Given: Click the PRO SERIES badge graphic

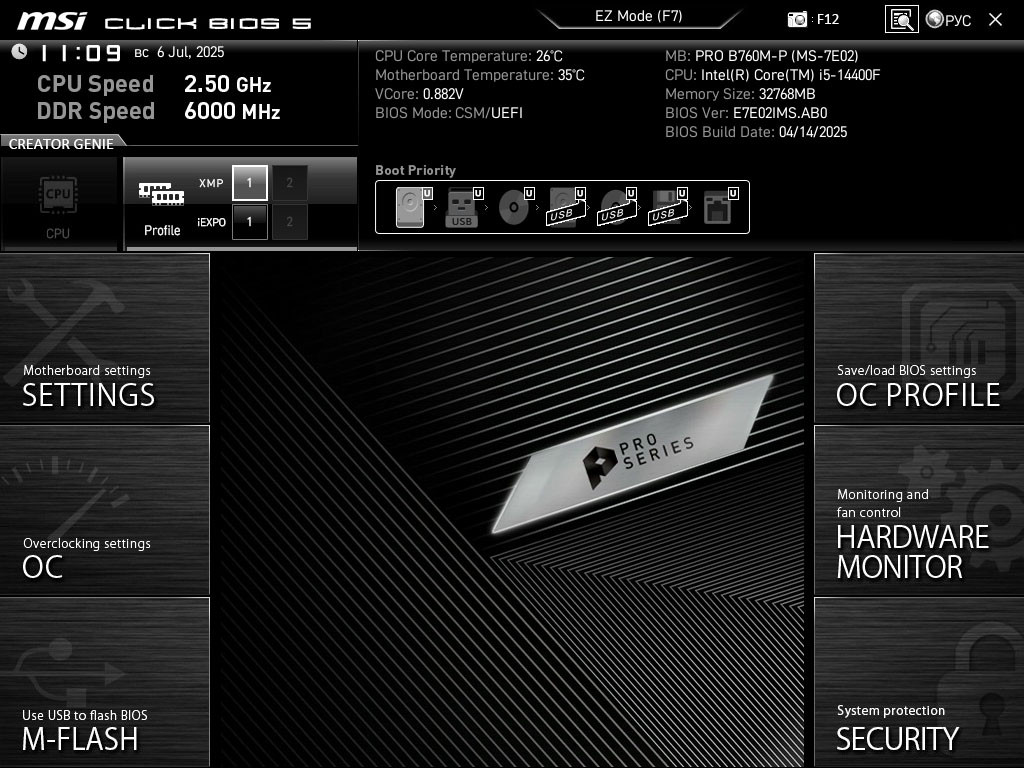Looking at the screenshot, I should [x=632, y=453].
